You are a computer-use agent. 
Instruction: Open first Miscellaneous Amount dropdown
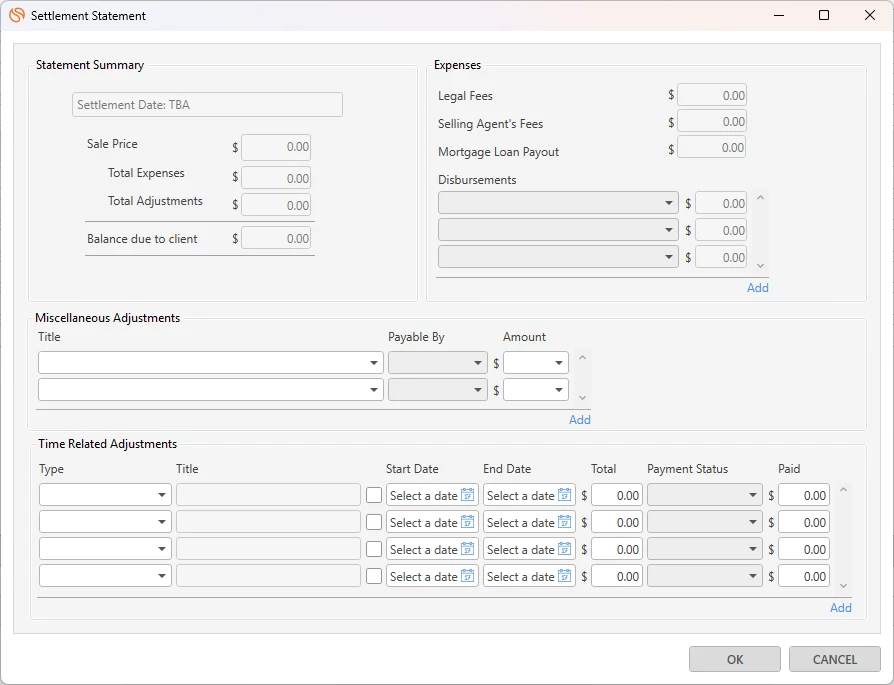pyautogui.click(x=536, y=363)
